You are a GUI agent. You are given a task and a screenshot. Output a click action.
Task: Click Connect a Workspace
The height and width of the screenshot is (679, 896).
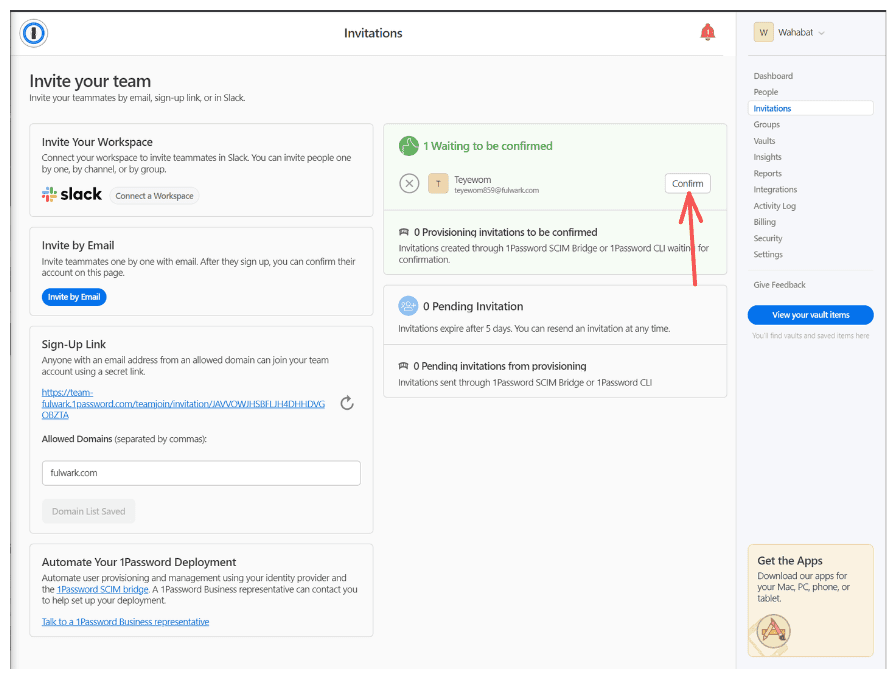point(154,195)
